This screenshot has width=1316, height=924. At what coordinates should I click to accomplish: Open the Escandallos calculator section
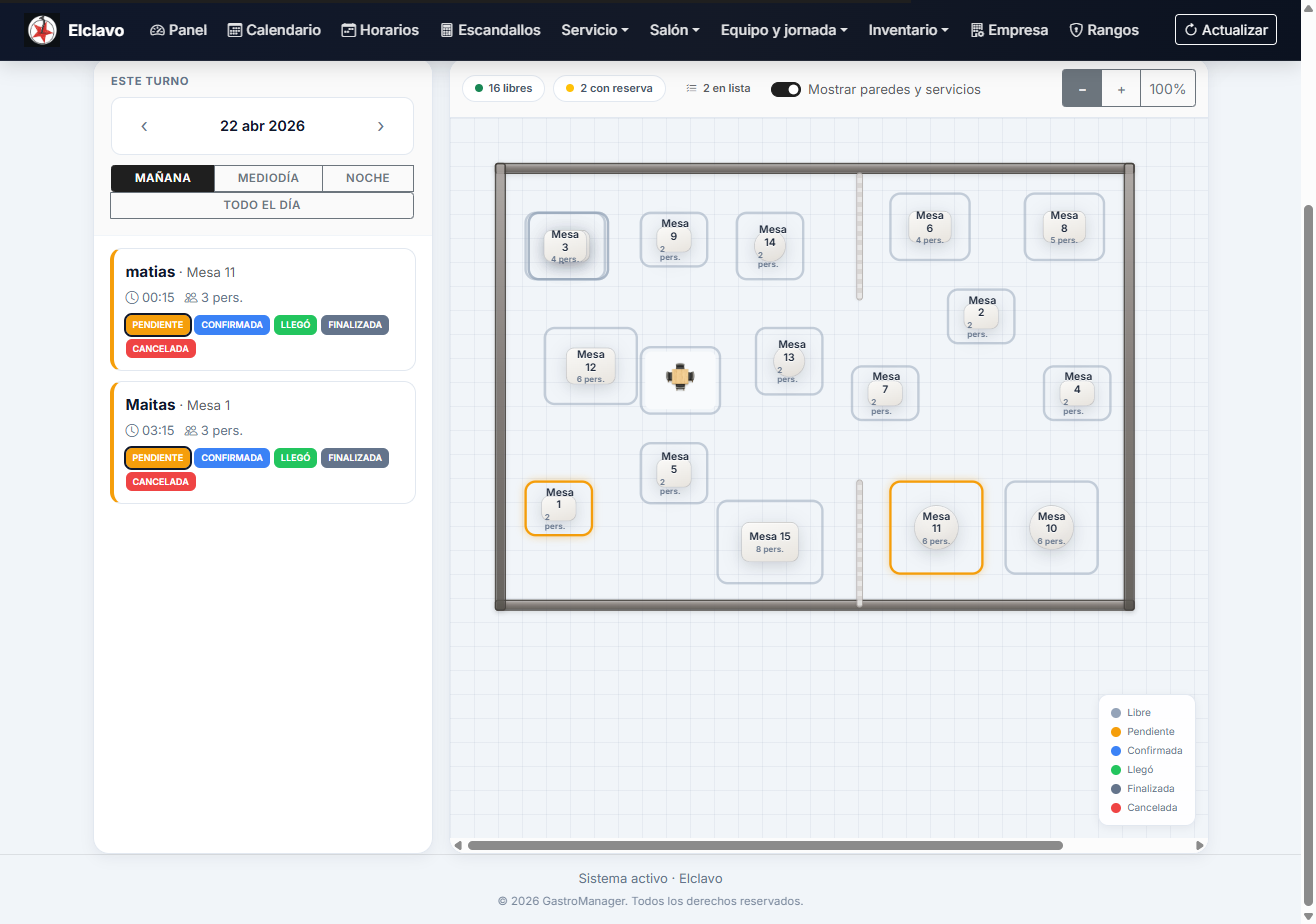tap(490, 30)
